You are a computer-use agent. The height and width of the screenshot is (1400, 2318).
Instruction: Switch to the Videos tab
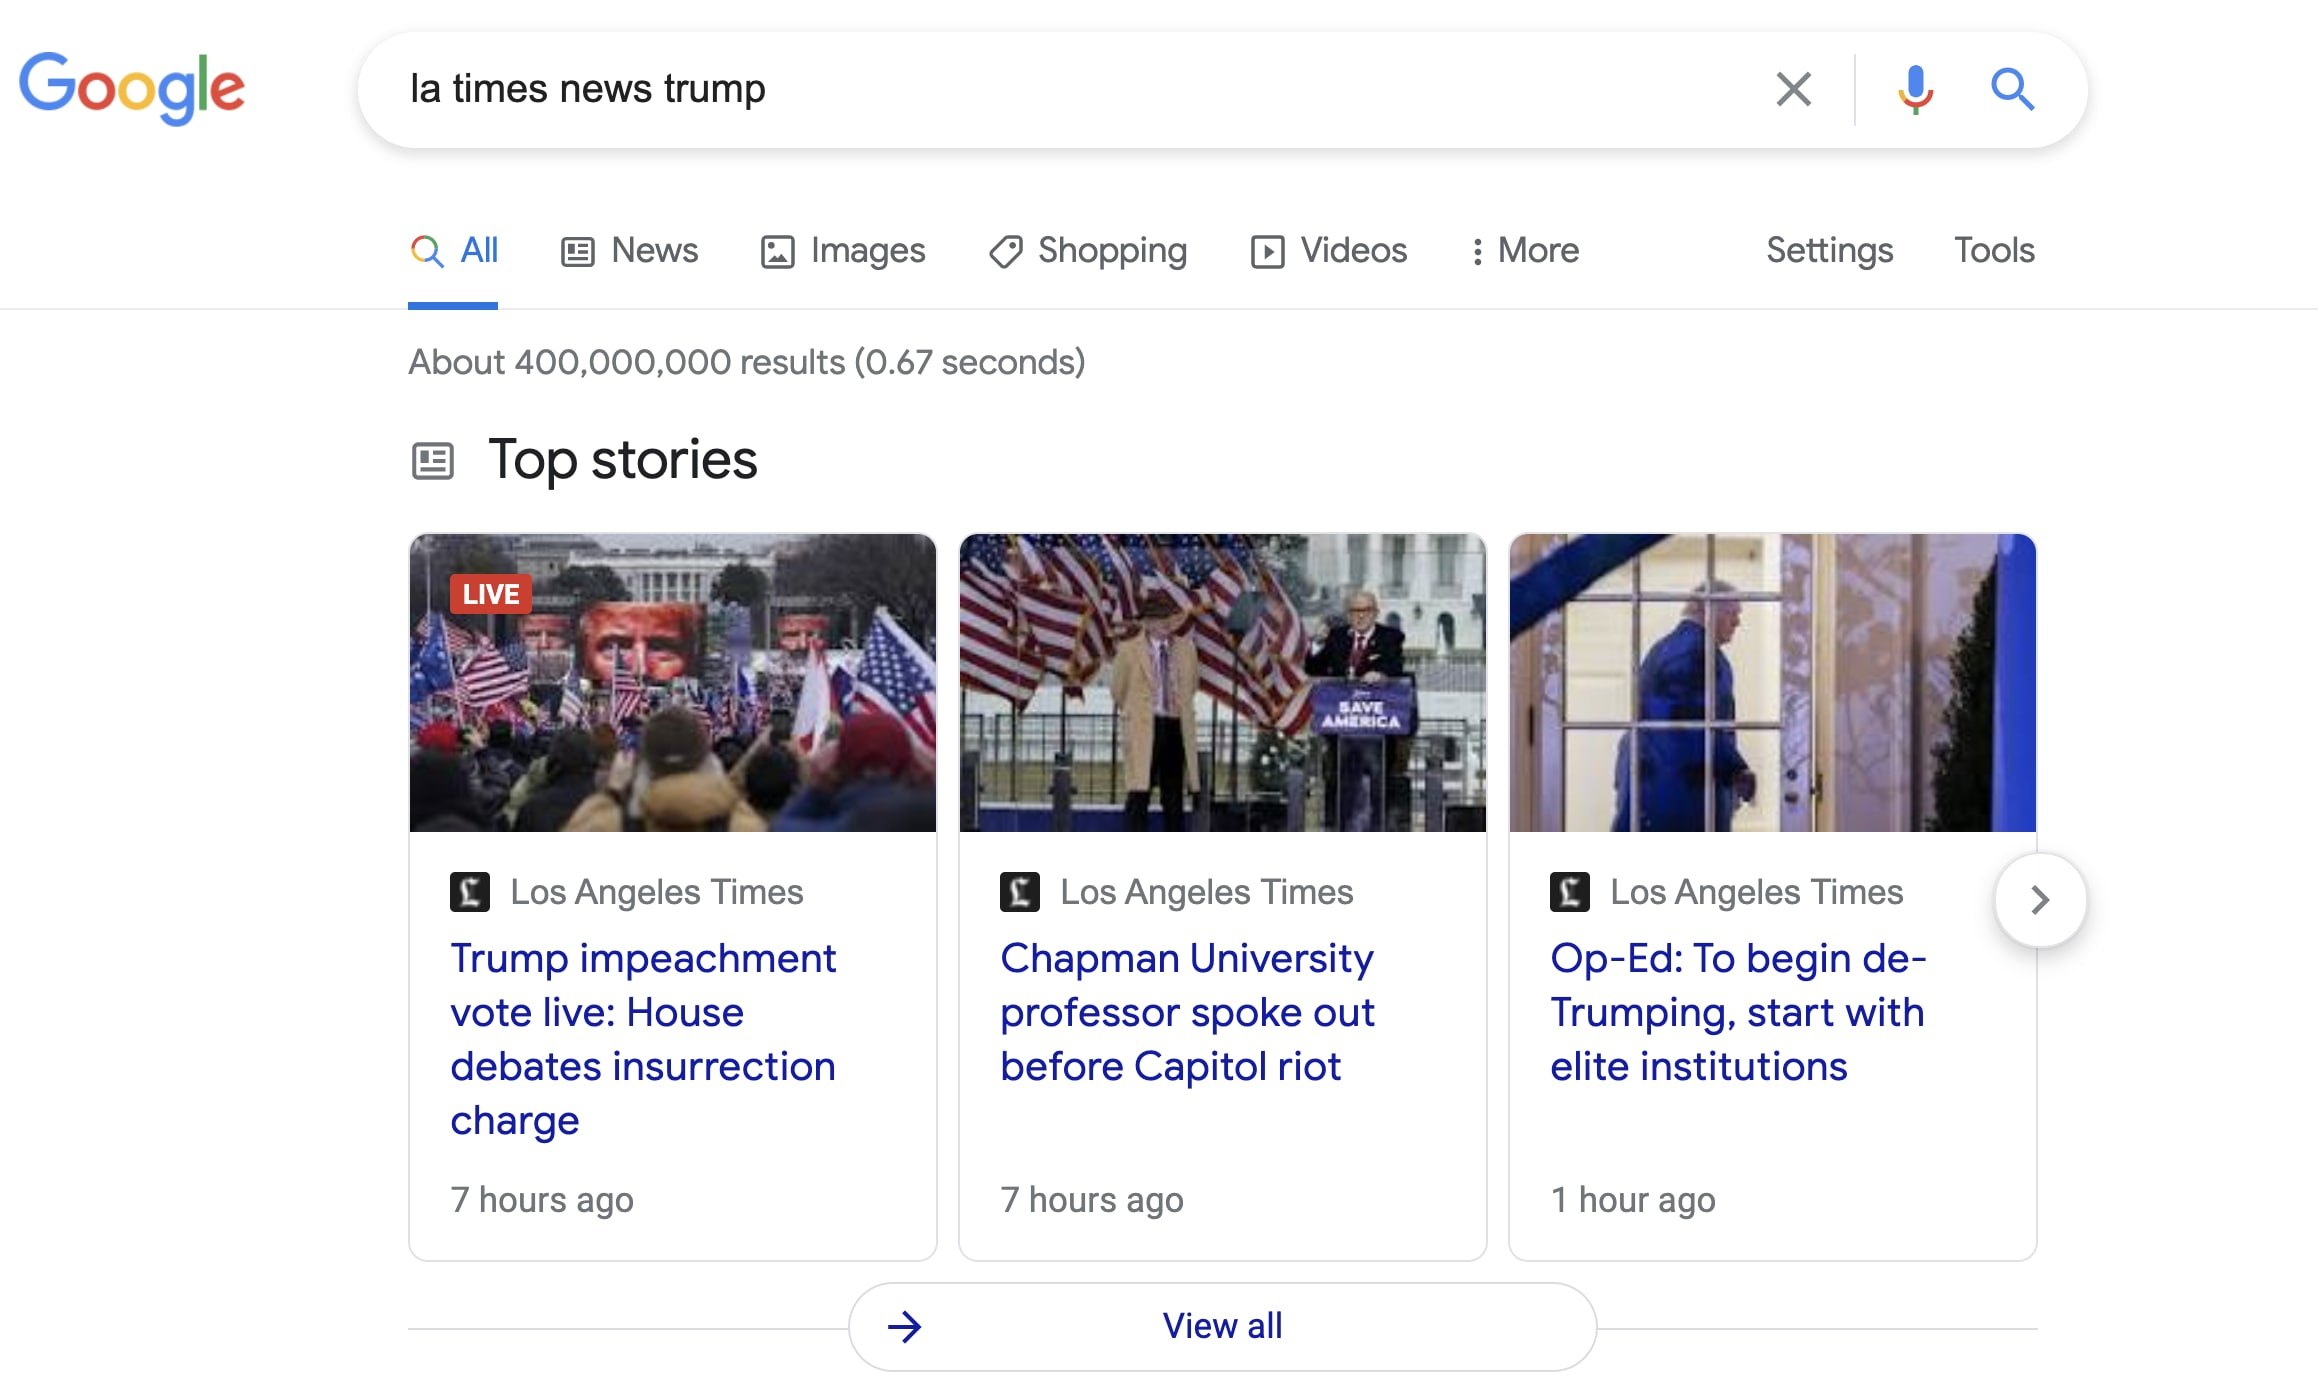click(x=1328, y=250)
